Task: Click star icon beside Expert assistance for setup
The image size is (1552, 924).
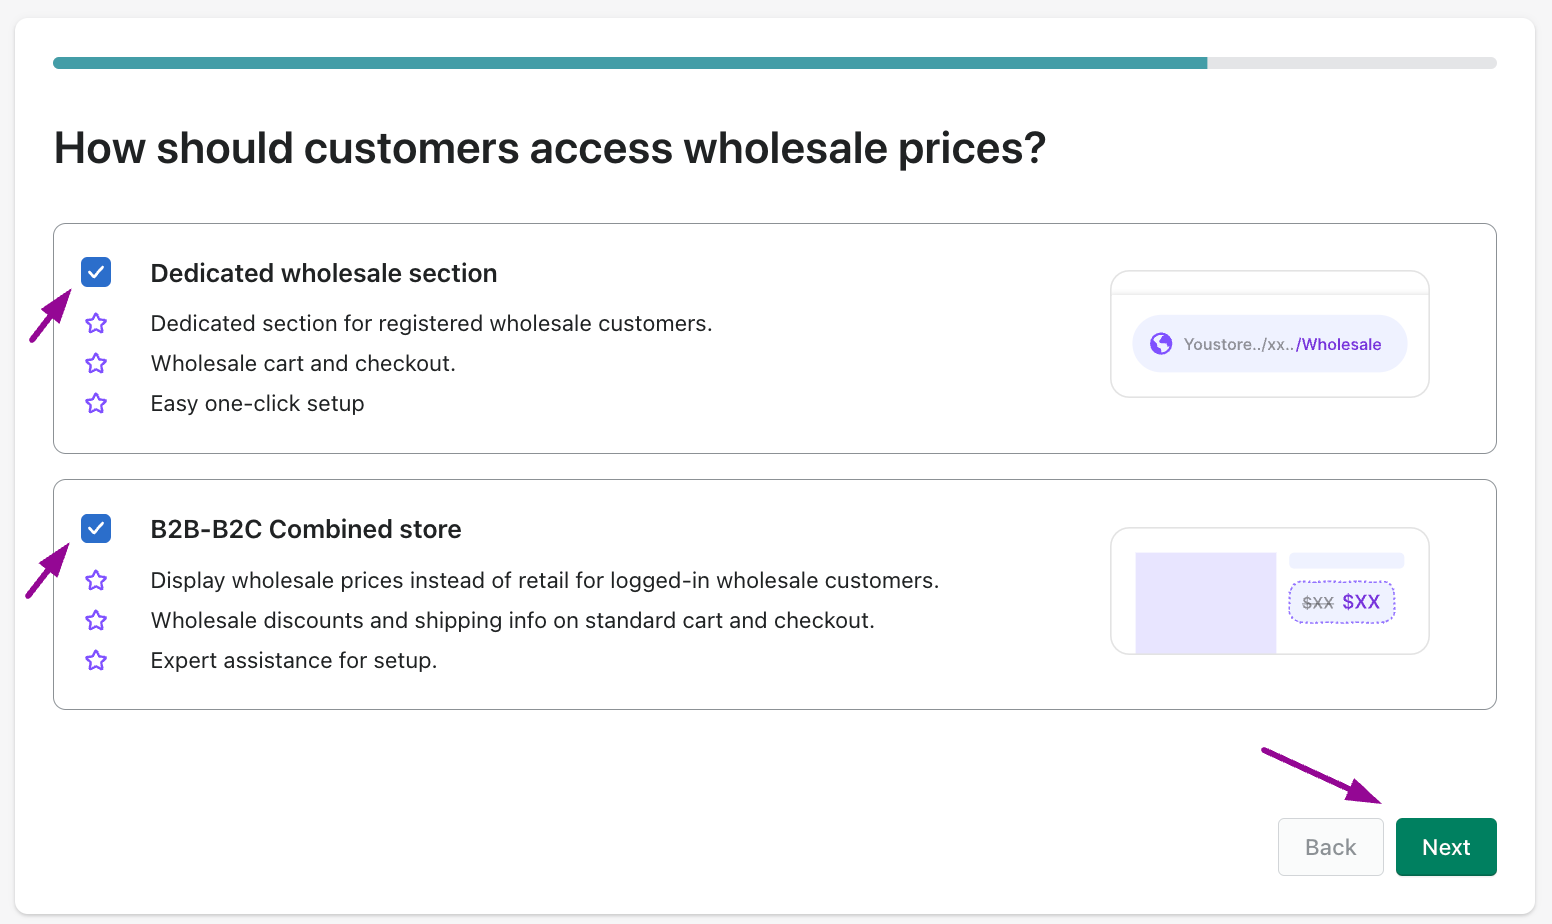Action: coord(96,660)
